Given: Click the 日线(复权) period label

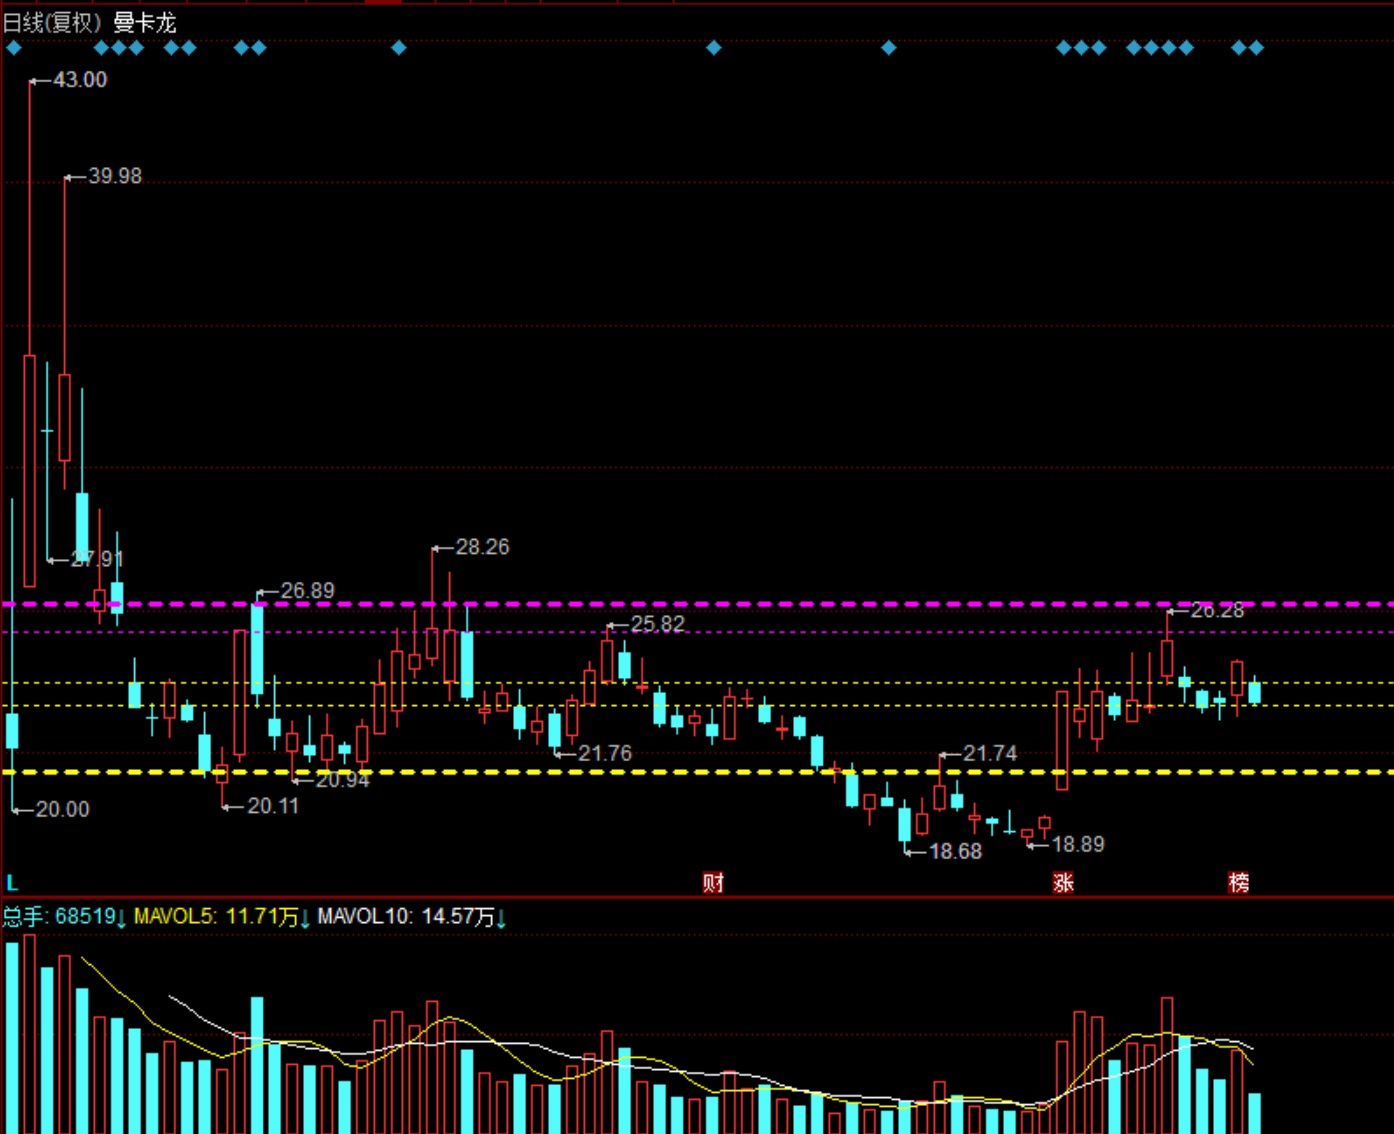Looking at the screenshot, I should coord(53,22).
